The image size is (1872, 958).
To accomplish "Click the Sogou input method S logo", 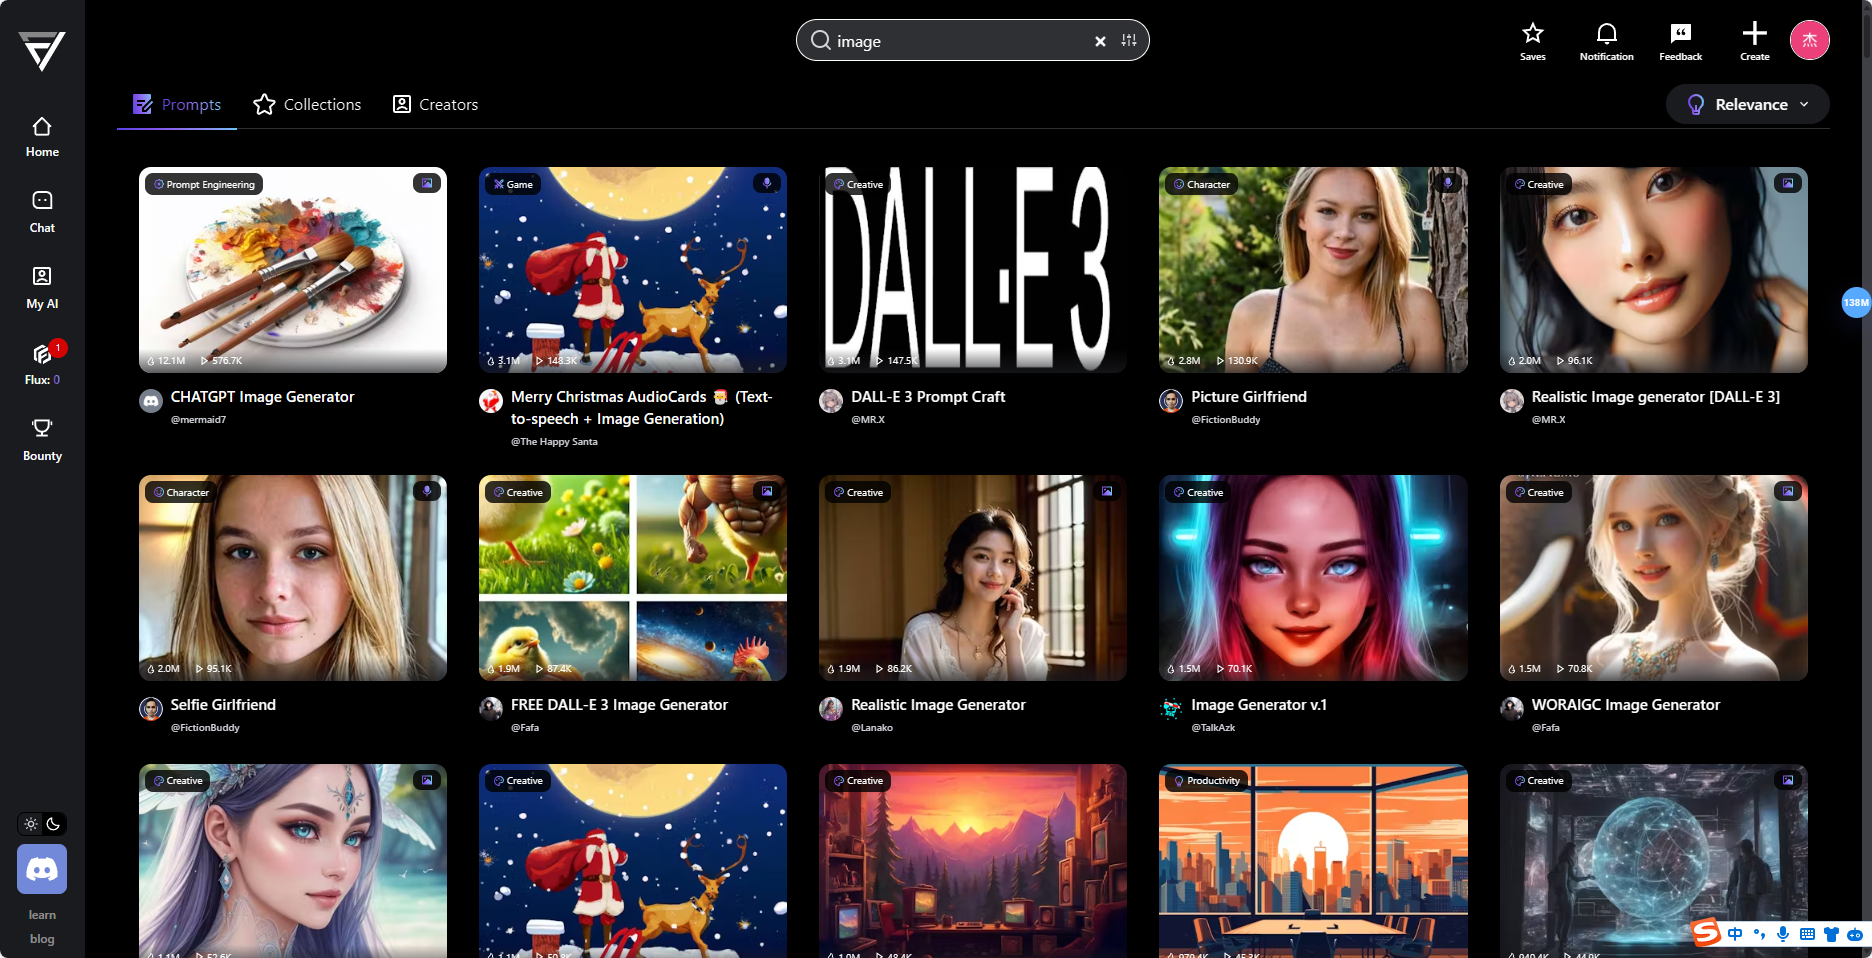I will pyautogui.click(x=1706, y=933).
